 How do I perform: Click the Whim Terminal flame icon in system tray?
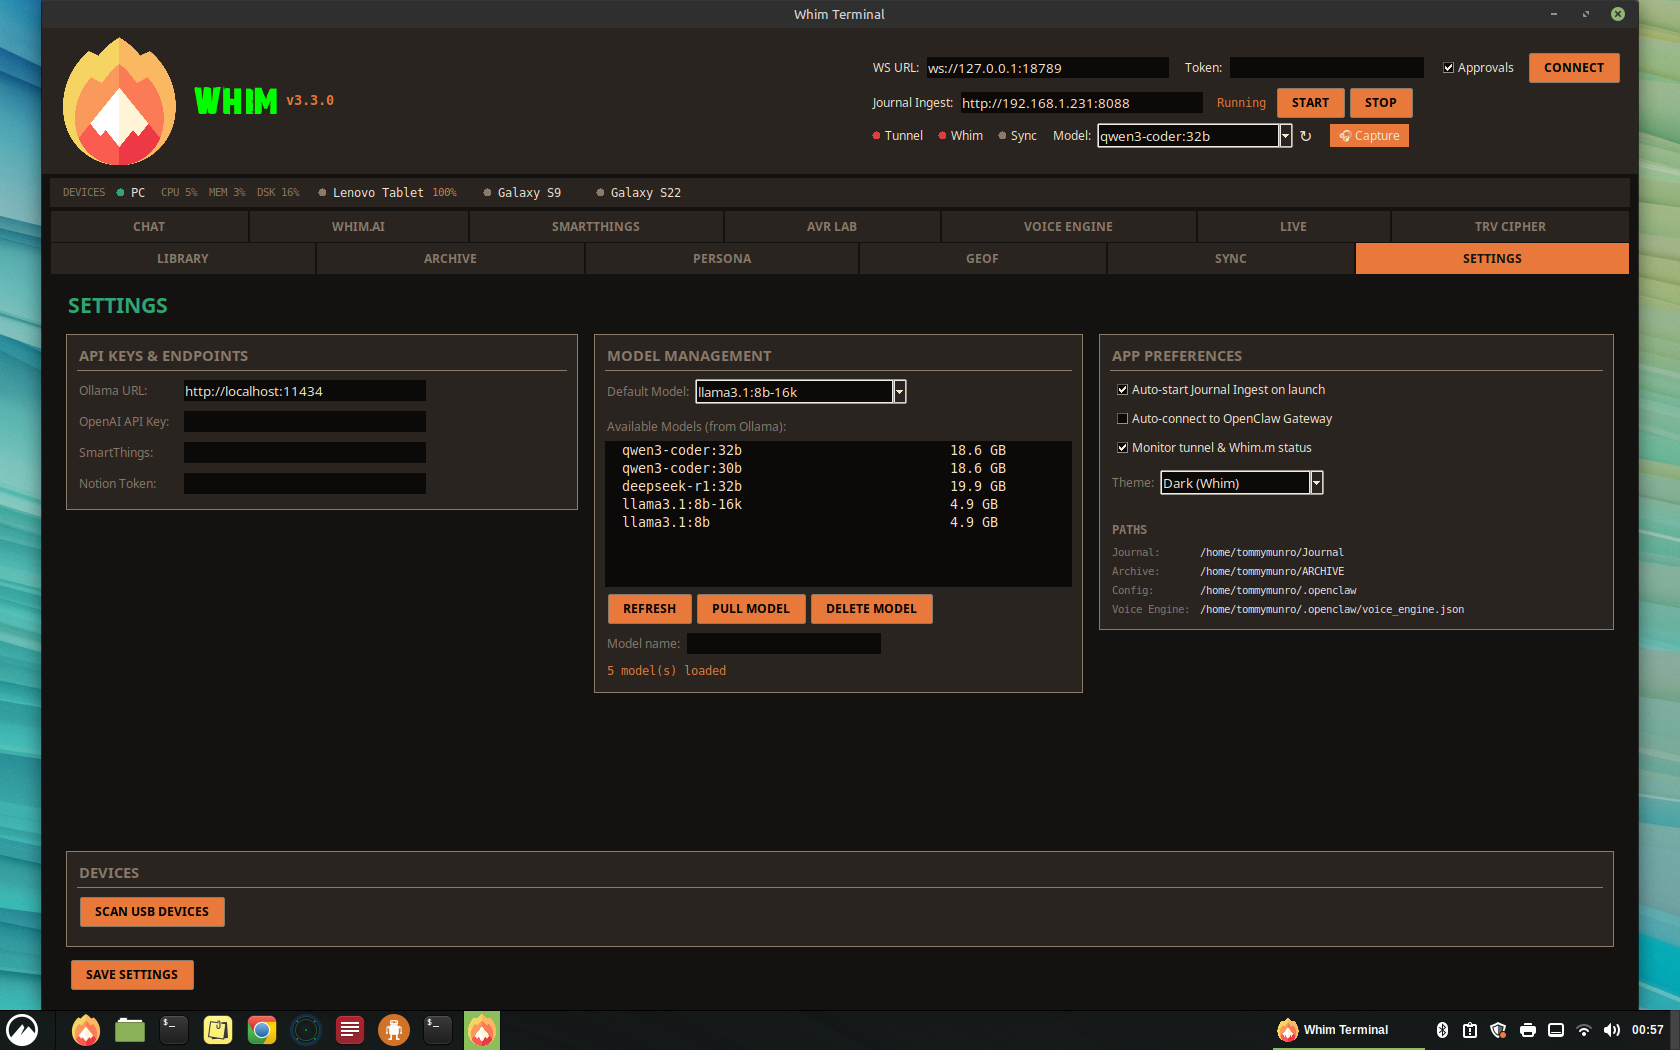[1286, 1030]
